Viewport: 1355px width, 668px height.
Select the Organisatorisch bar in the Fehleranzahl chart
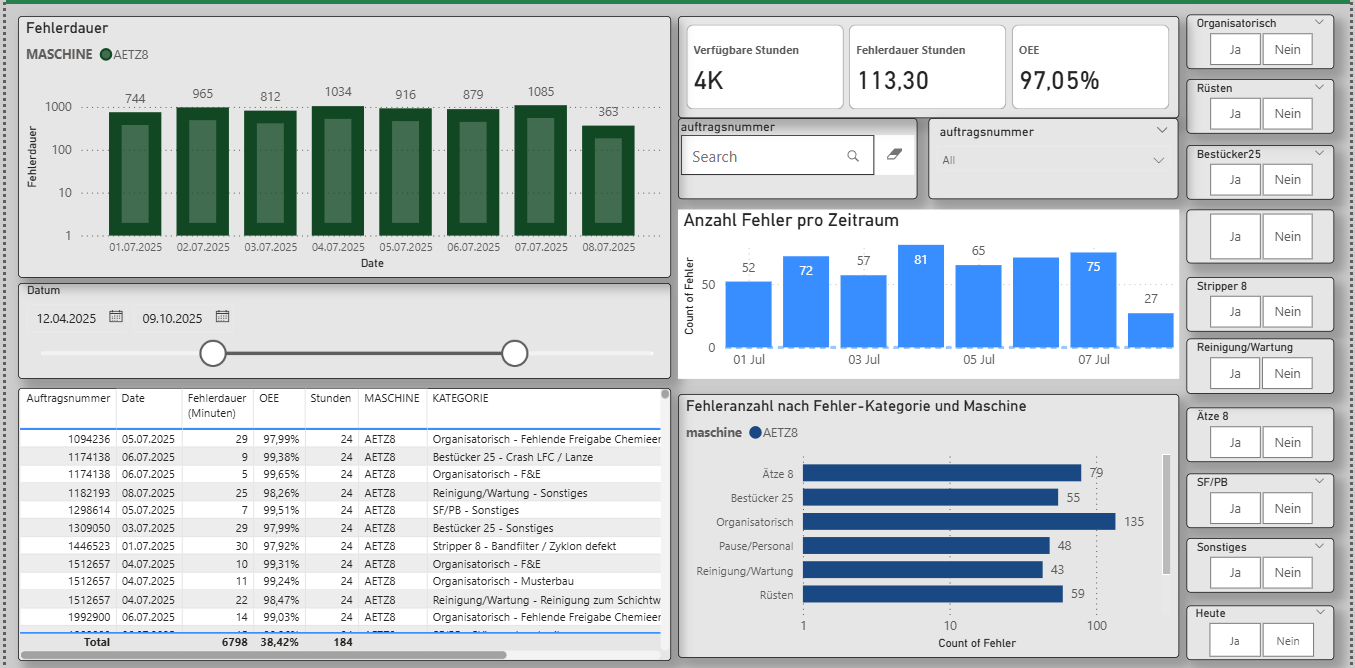point(958,522)
